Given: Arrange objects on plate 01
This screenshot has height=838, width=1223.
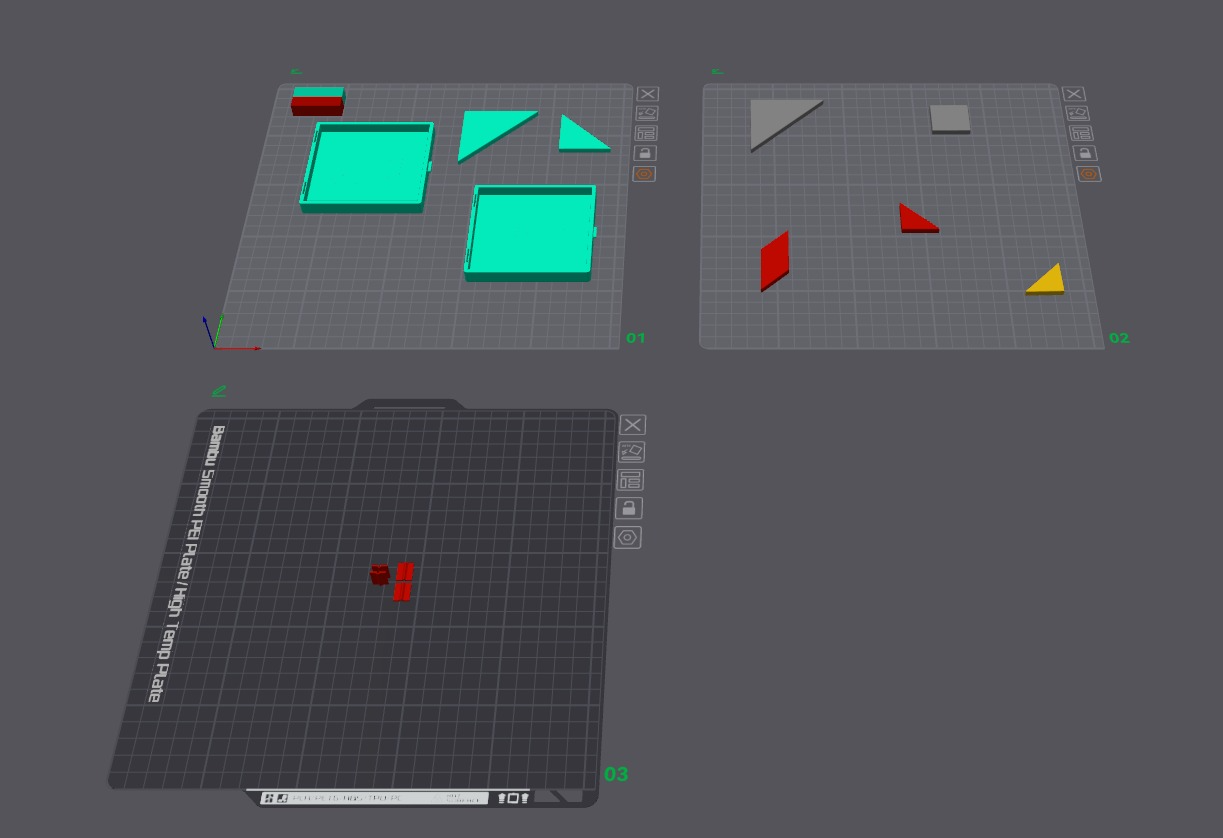Looking at the screenshot, I should 646,133.
